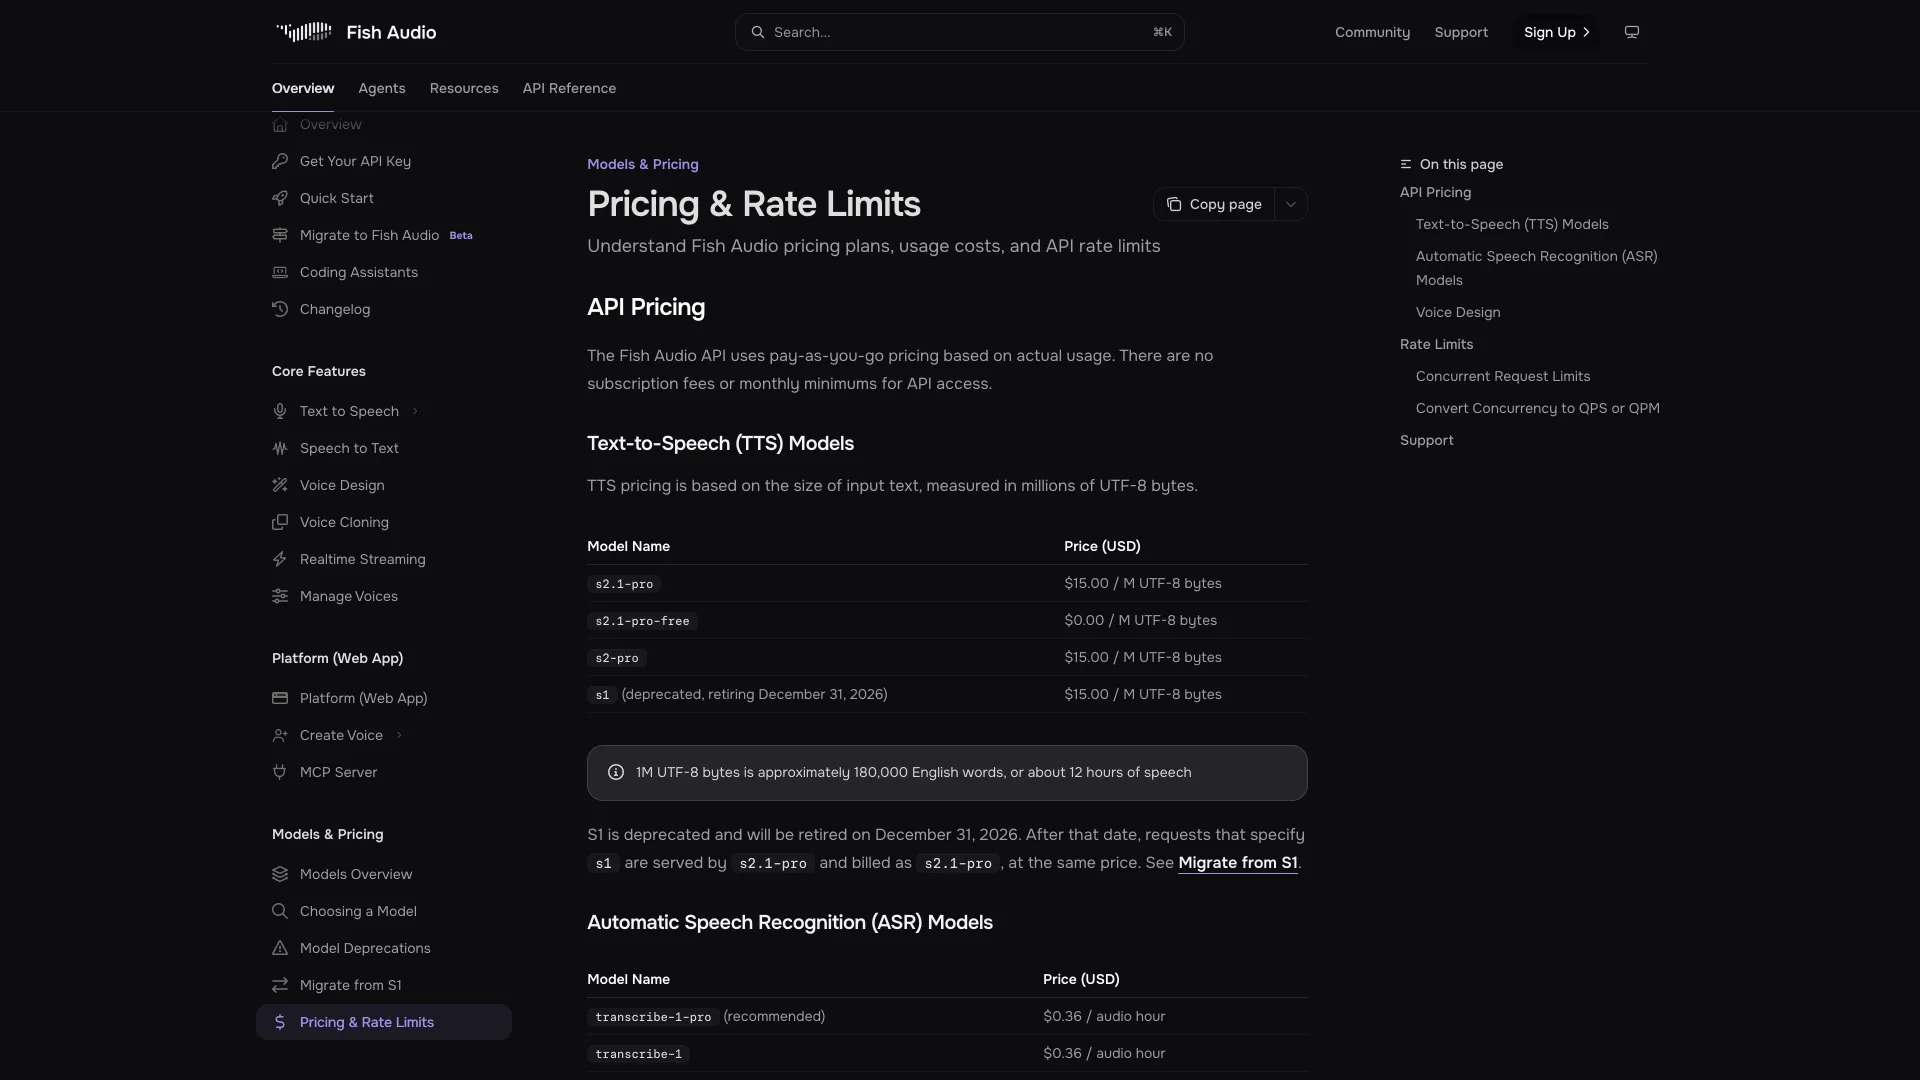The image size is (1920, 1080).
Task: Click the layers icon beside Models Overview
Action: pyautogui.click(x=280, y=874)
